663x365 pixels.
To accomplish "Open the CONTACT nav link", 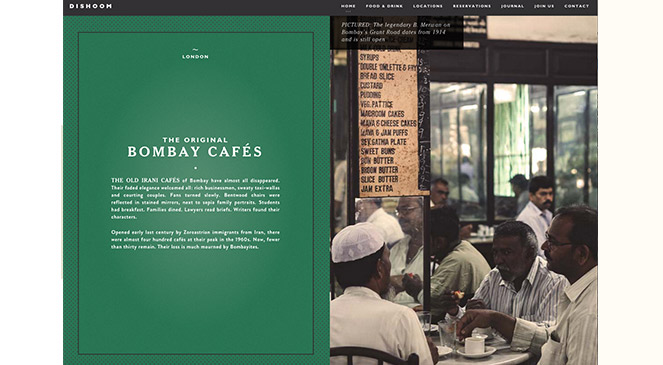I will 576,6.
